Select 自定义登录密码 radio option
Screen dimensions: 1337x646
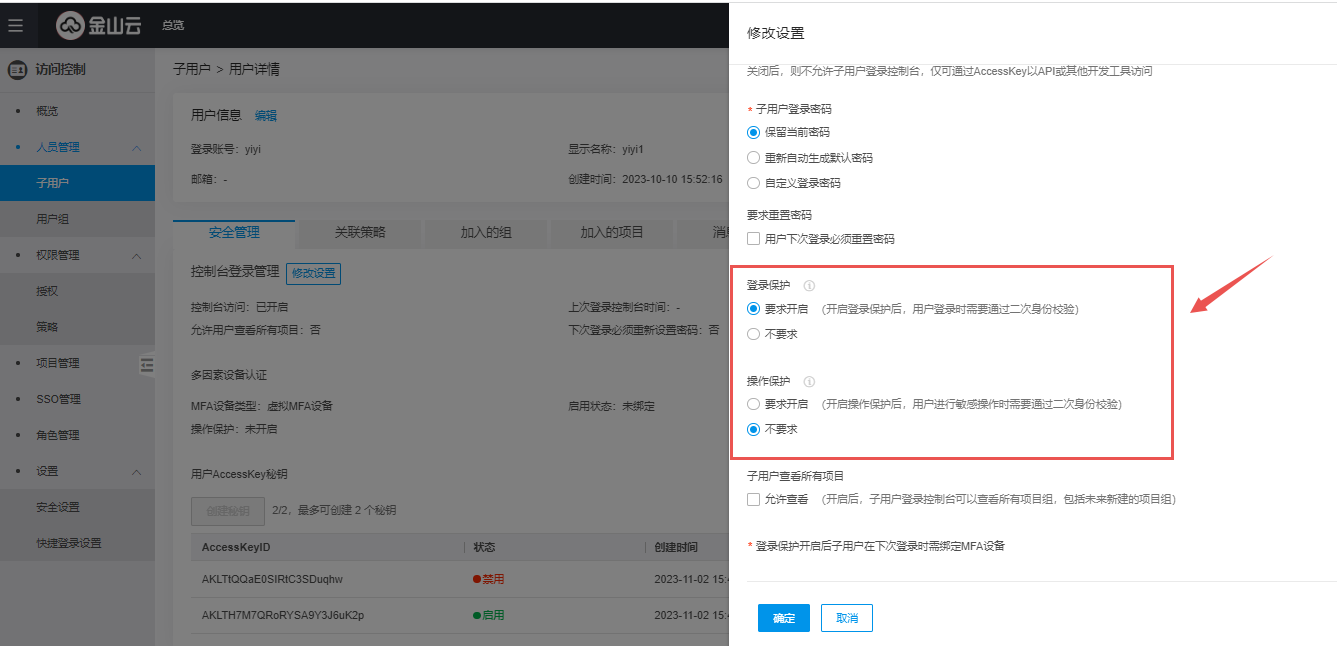coord(754,183)
